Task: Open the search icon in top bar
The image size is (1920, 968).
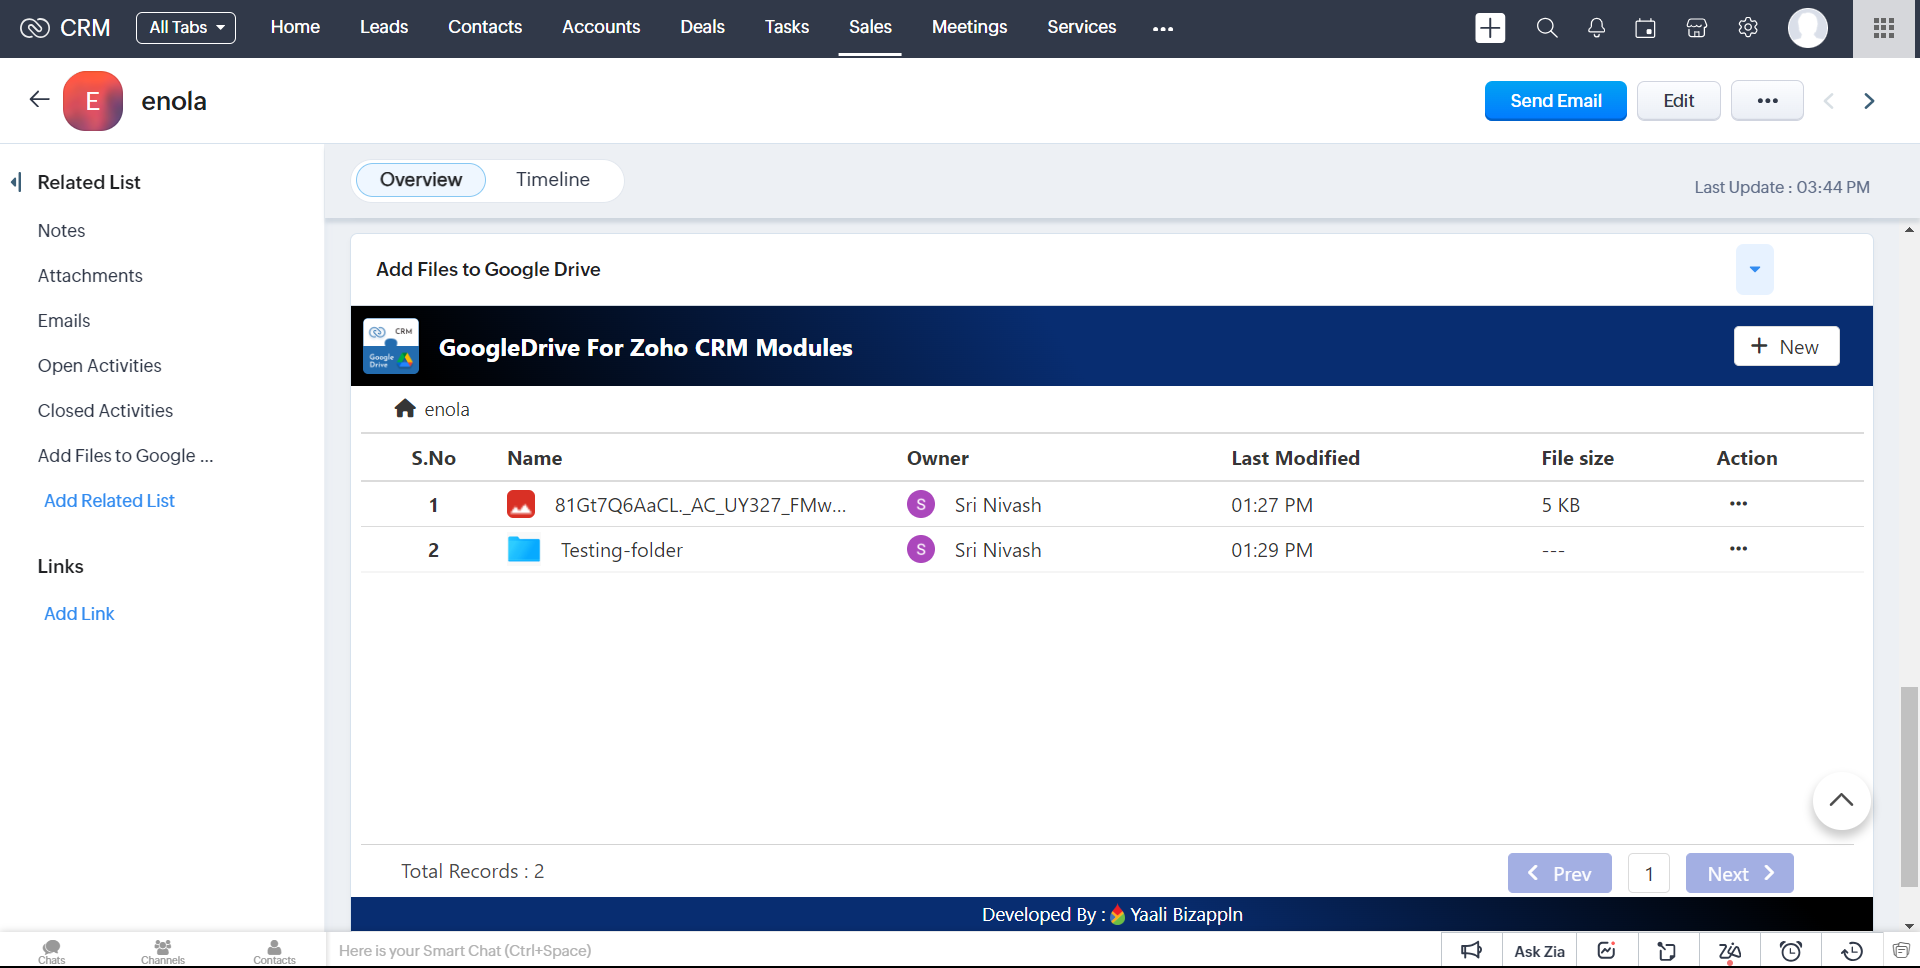Action: 1546,28
